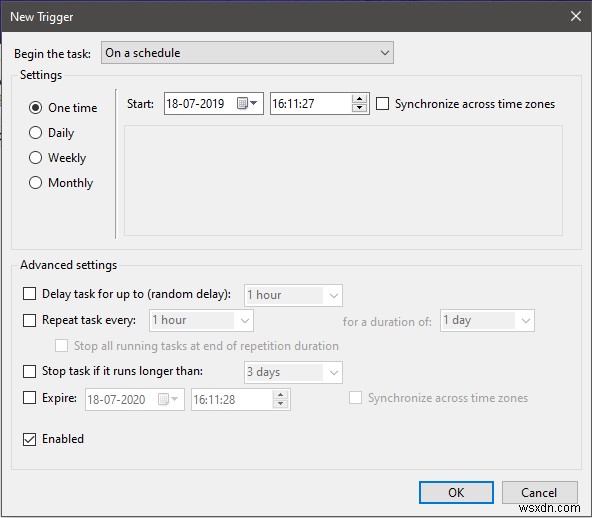Enable the Expire checkbox
The height and width of the screenshot is (518, 592).
pyautogui.click(x=29, y=398)
